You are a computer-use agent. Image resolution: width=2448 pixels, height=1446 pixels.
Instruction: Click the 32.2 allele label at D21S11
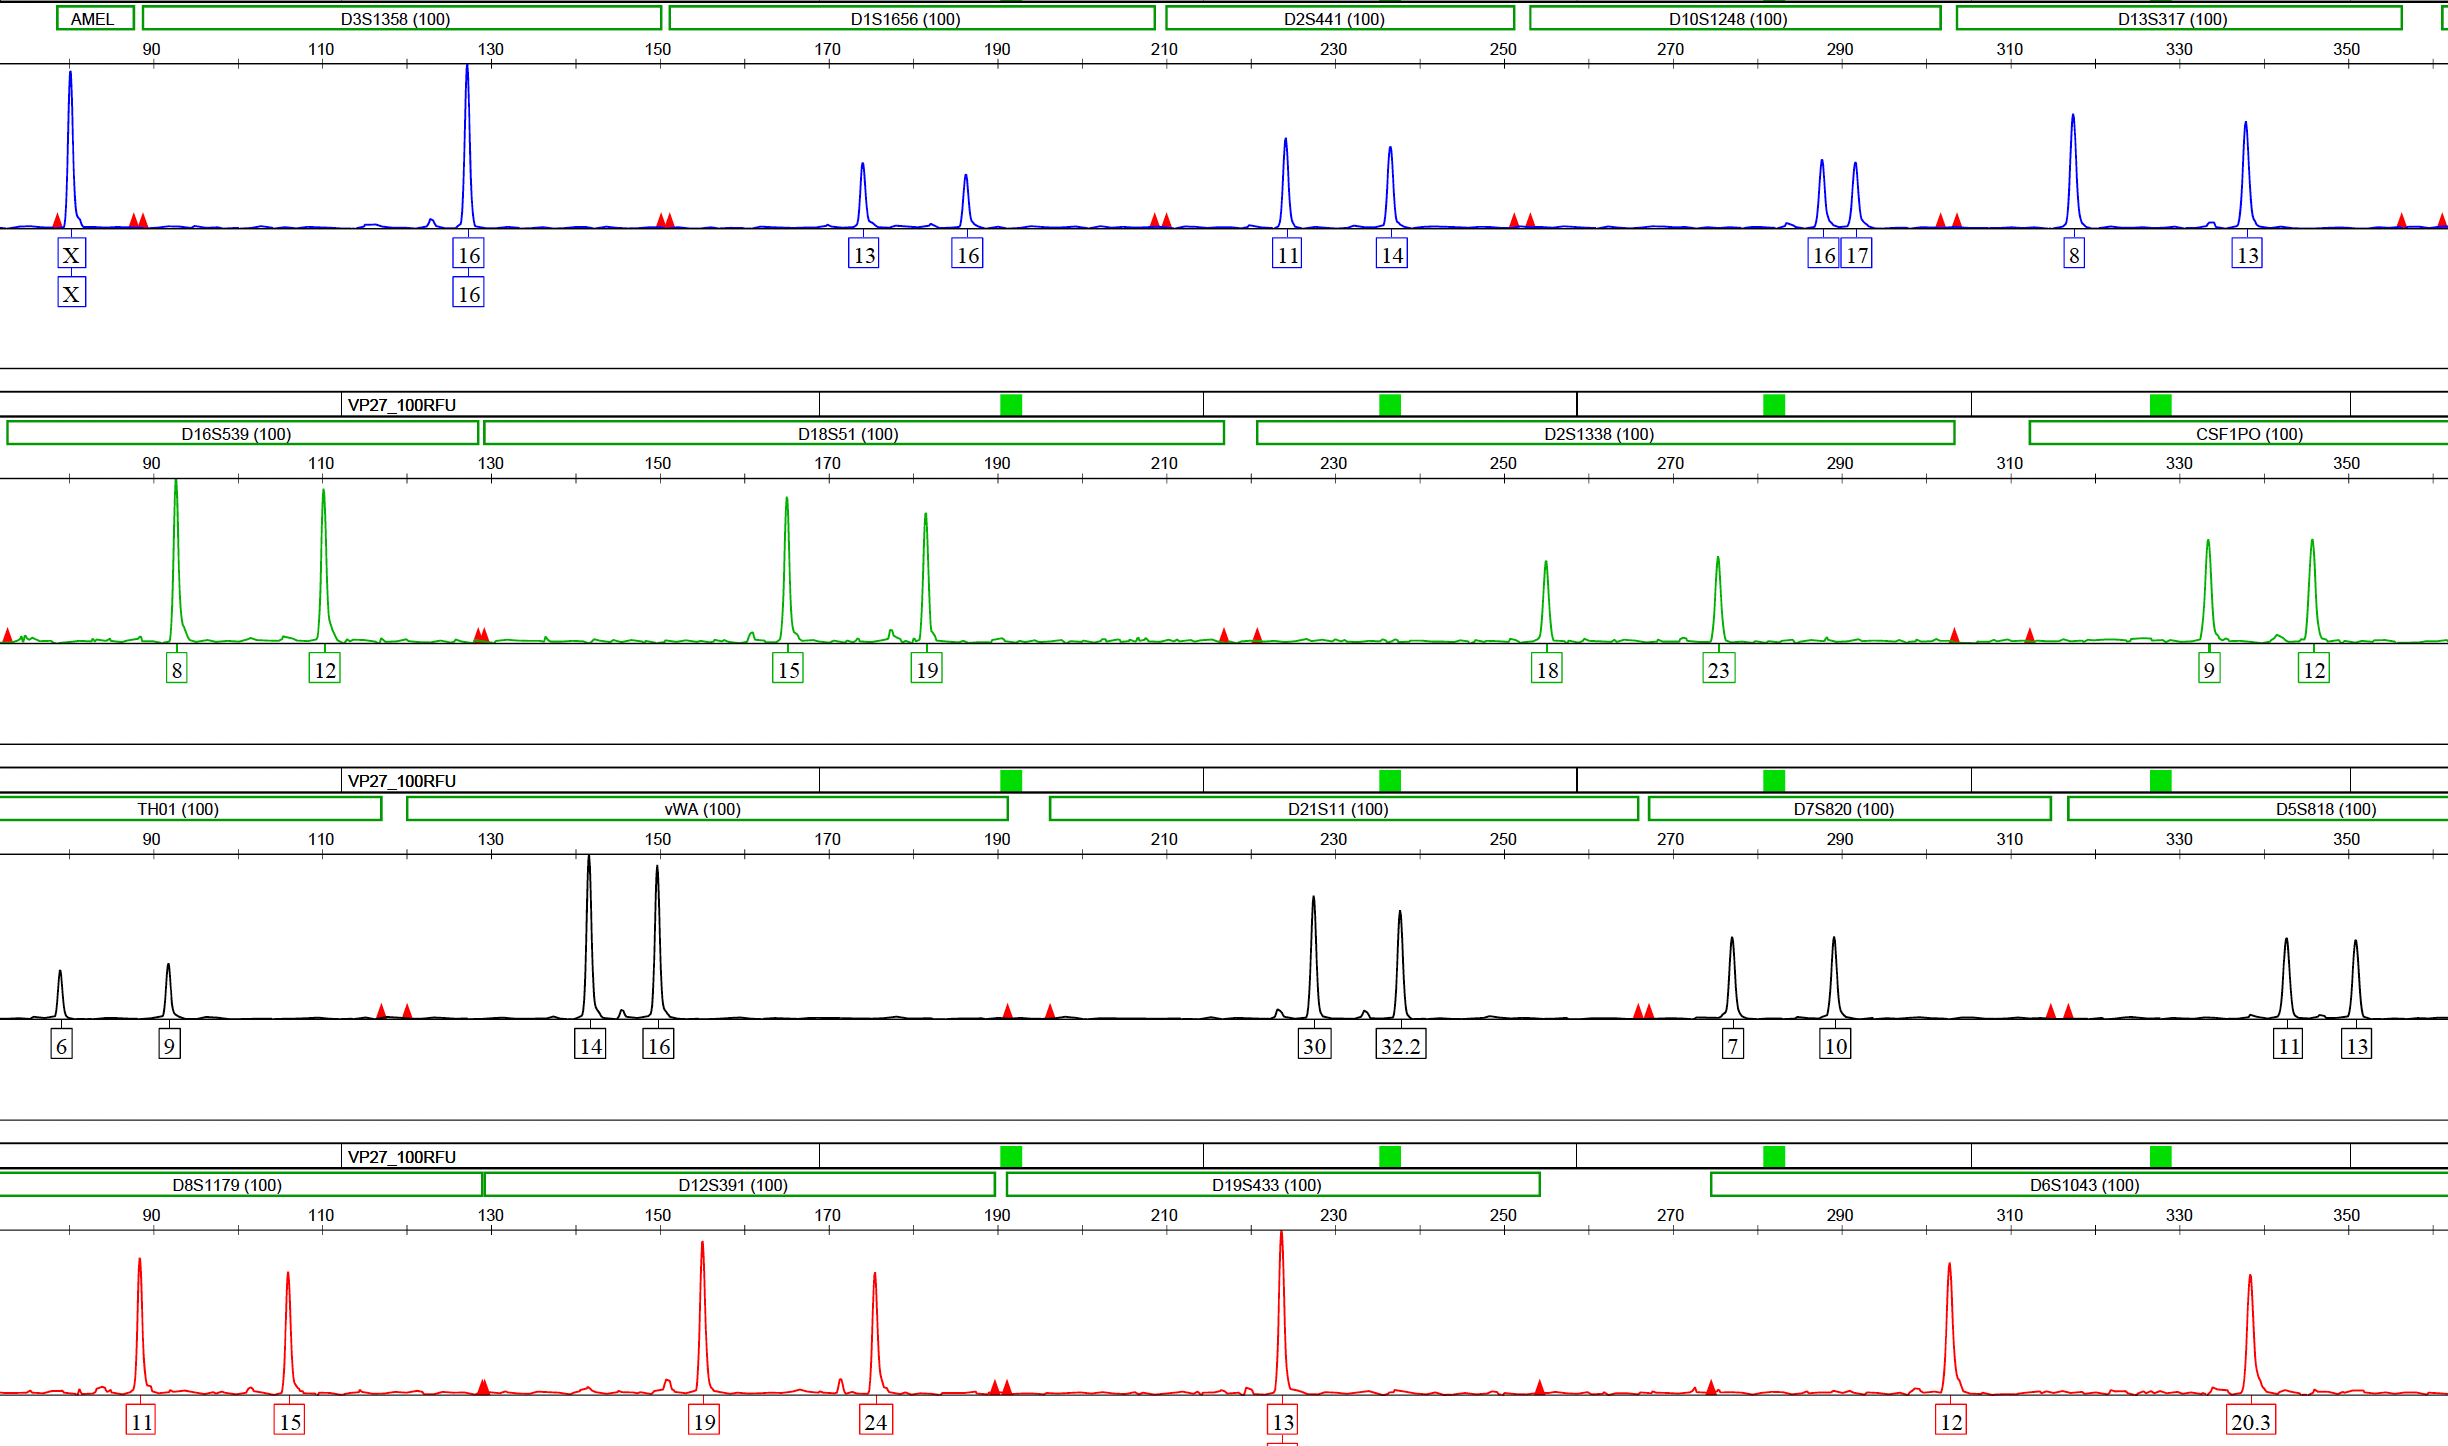pos(1400,1046)
